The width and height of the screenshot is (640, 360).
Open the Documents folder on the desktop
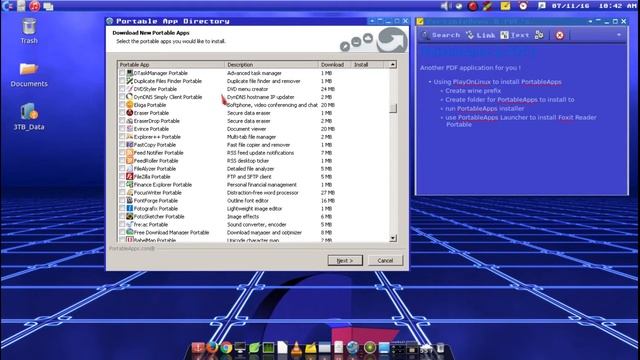point(29,75)
